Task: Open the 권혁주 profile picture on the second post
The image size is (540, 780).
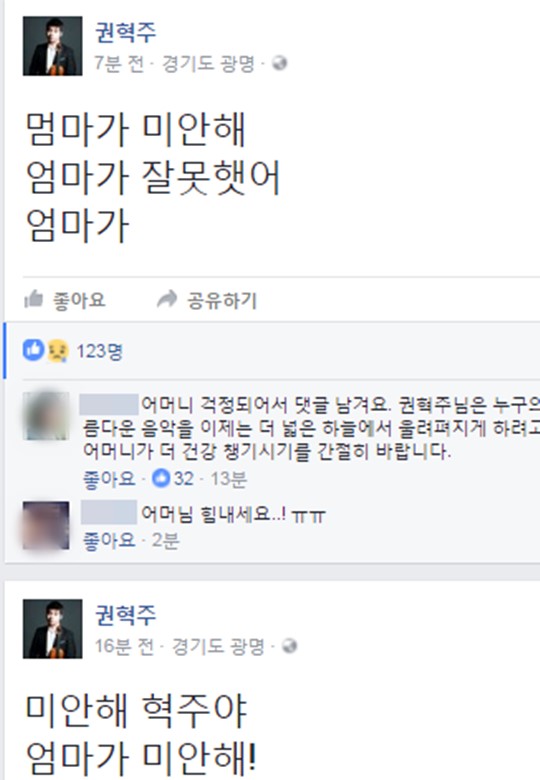Action: (52, 629)
